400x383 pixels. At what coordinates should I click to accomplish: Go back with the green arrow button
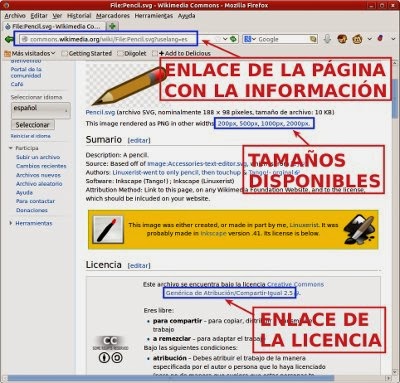pos(8,39)
